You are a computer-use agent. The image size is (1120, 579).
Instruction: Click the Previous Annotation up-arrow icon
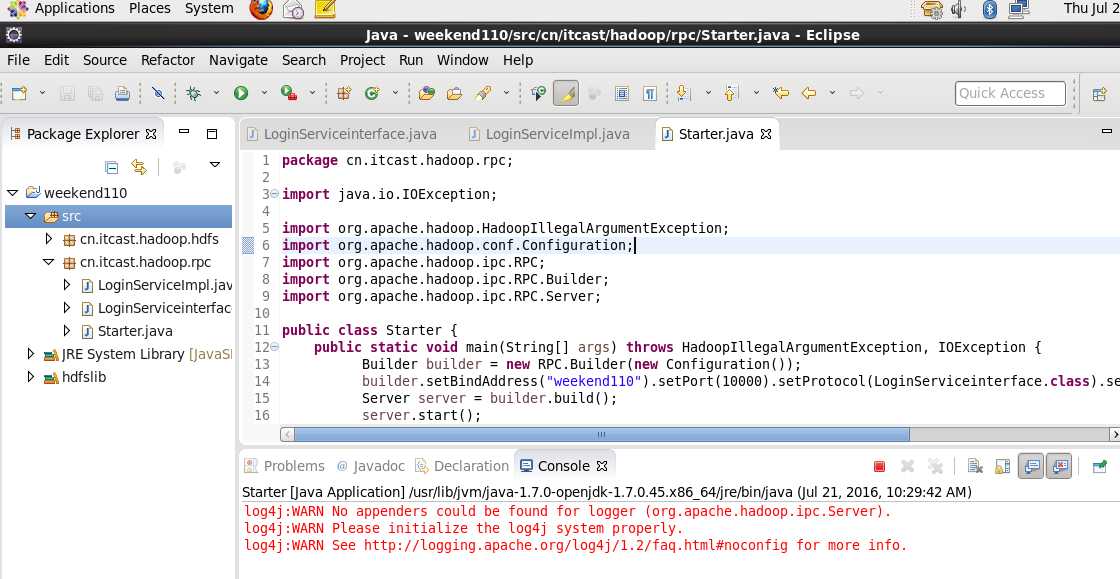coord(730,93)
